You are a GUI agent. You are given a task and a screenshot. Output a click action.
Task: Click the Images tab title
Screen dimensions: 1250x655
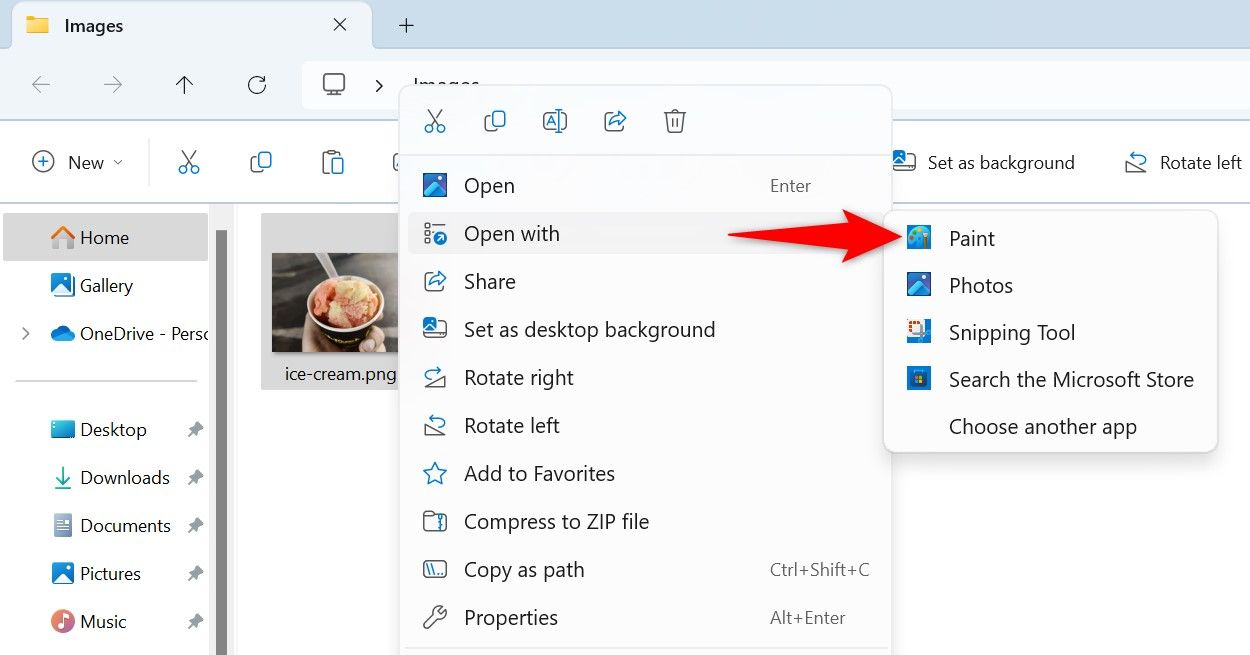[x=94, y=26]
